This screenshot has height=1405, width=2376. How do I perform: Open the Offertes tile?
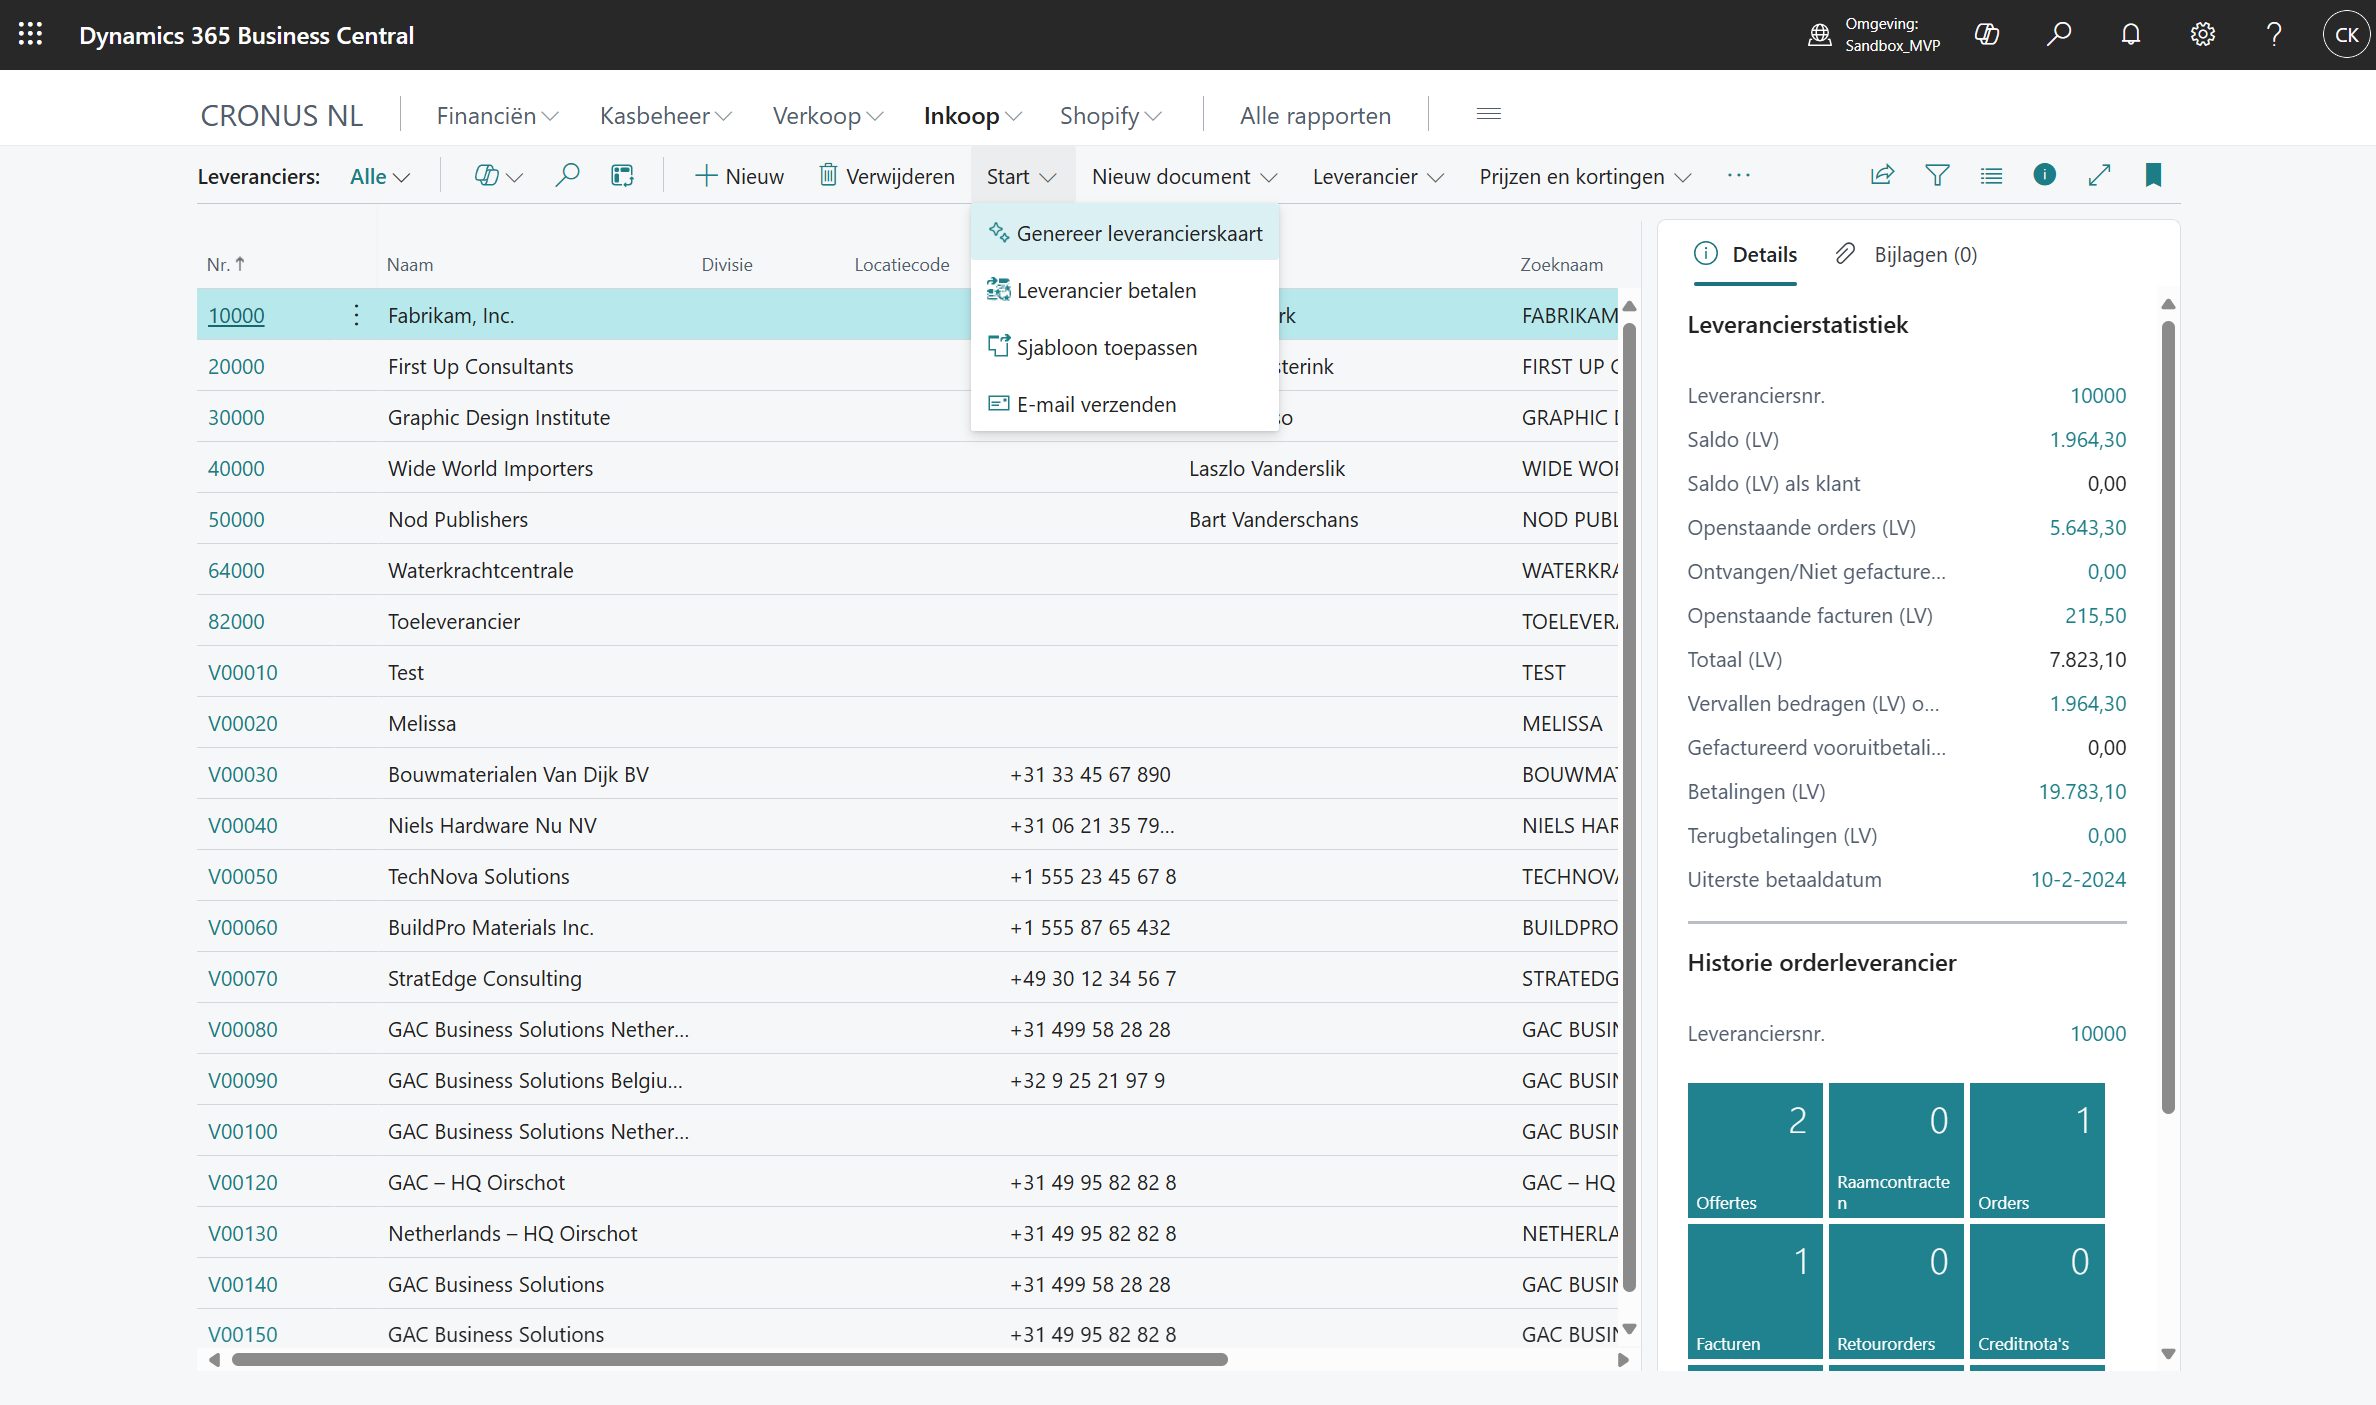point(1754,1149)
